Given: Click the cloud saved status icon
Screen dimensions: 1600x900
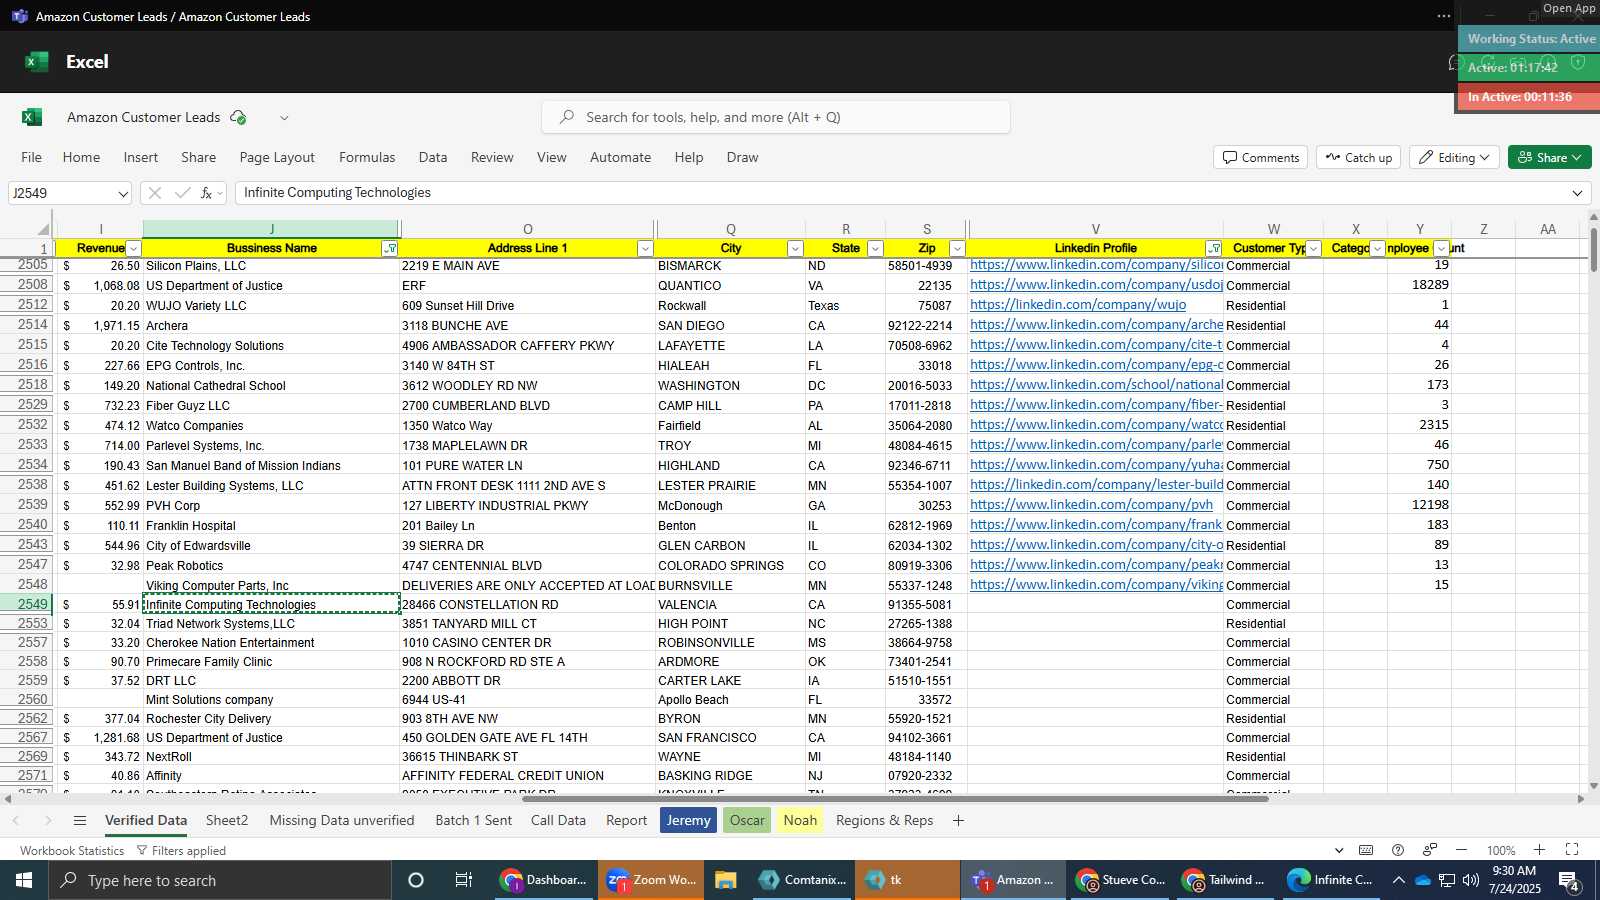Looking at the screenshot, I should (238, 117).
